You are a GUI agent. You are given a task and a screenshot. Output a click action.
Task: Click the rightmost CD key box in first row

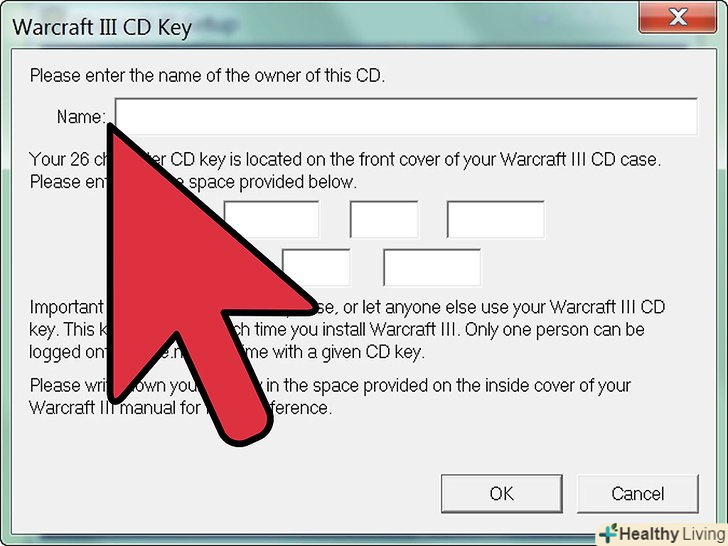495,220
